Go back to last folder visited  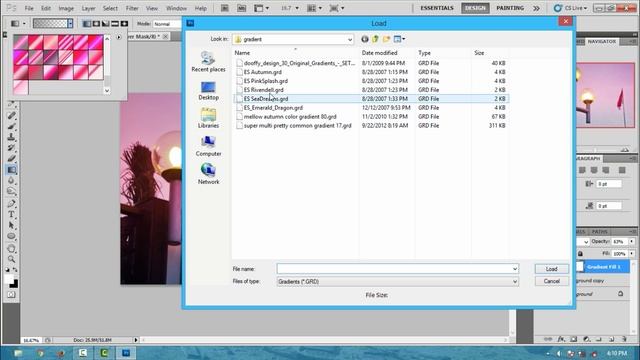tap(364, 39)
